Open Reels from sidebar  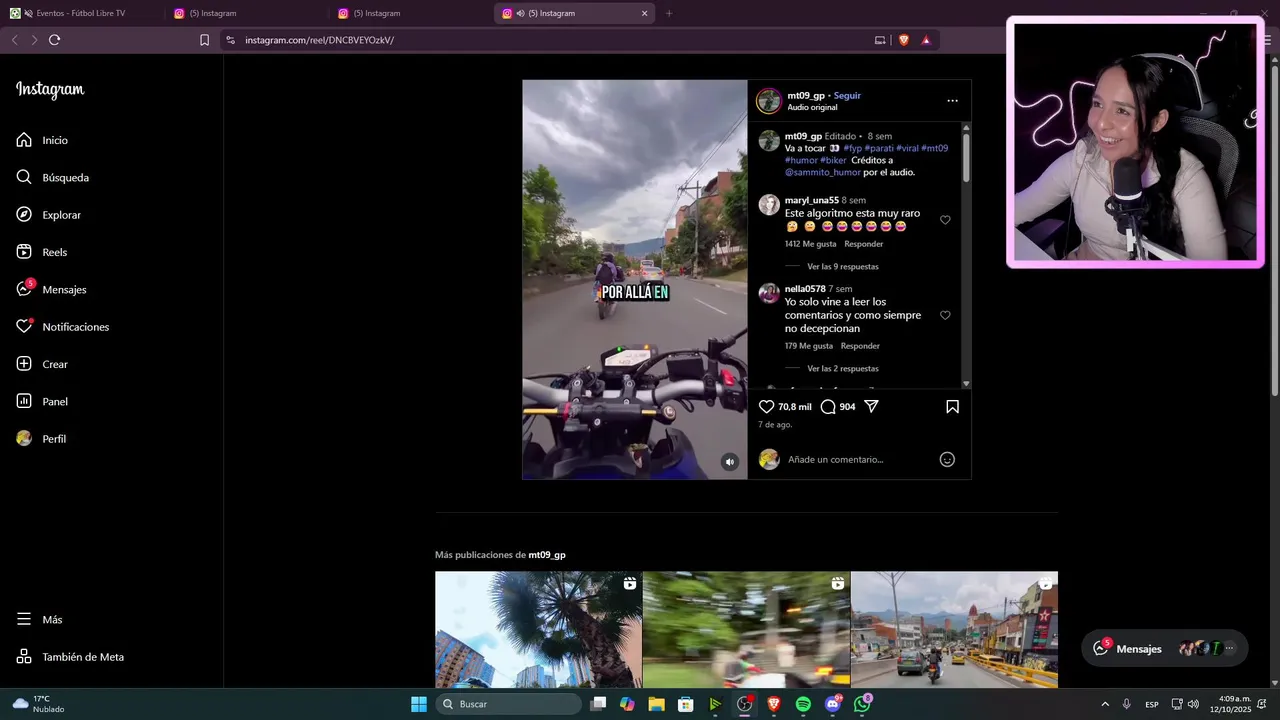[x=41, y=252]
